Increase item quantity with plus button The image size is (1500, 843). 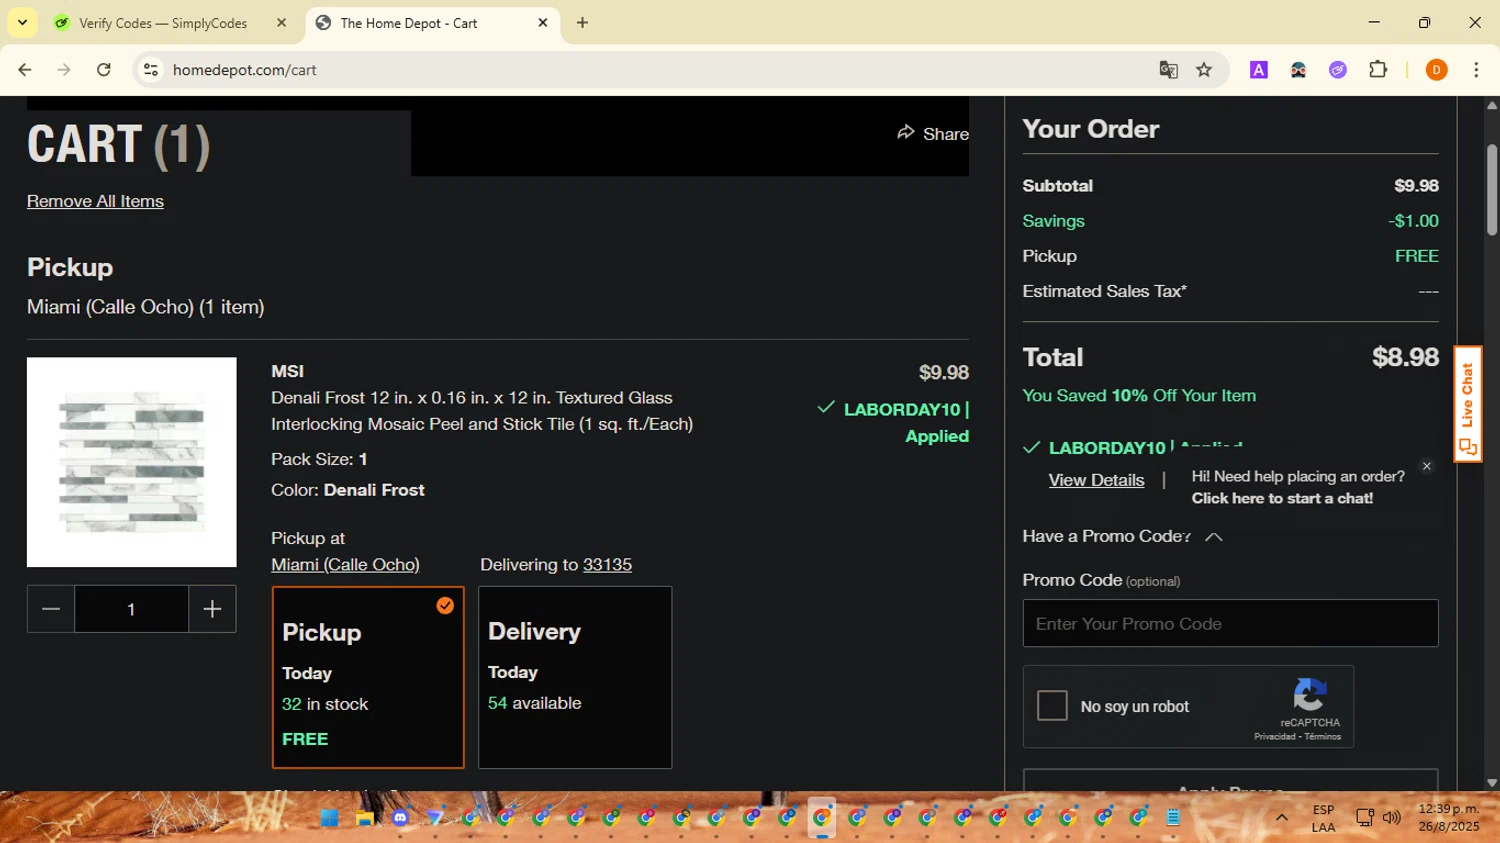pyautogui.click(x=212, y=609)
